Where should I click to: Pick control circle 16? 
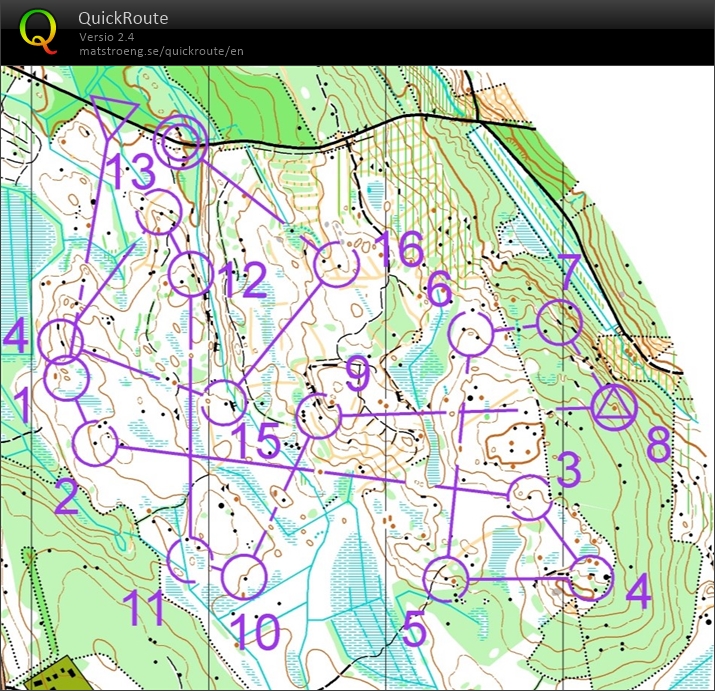pos(335,264)
